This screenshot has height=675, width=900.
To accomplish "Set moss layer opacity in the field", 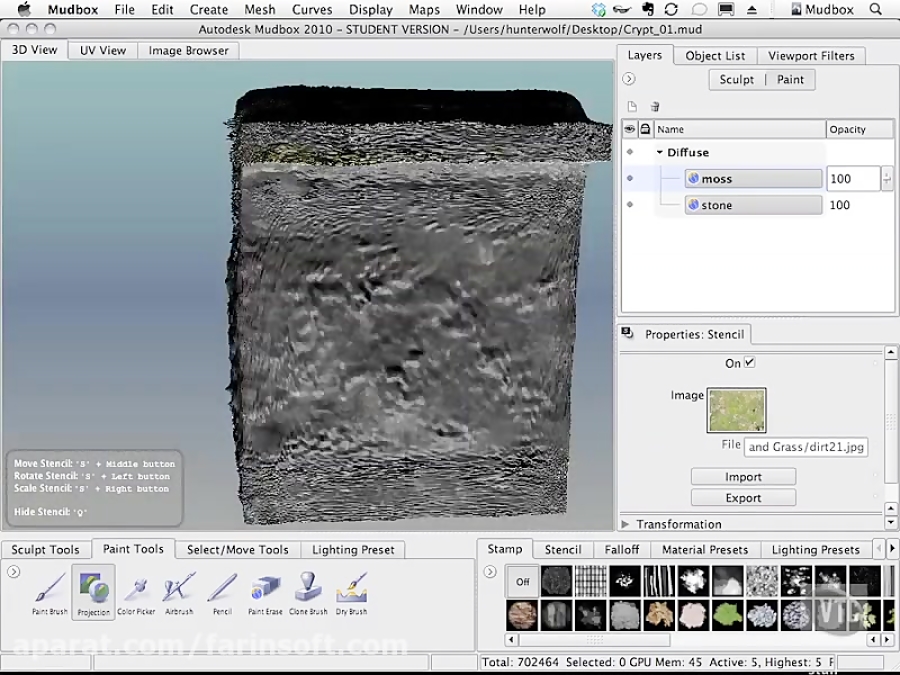I will coord(852,178).
